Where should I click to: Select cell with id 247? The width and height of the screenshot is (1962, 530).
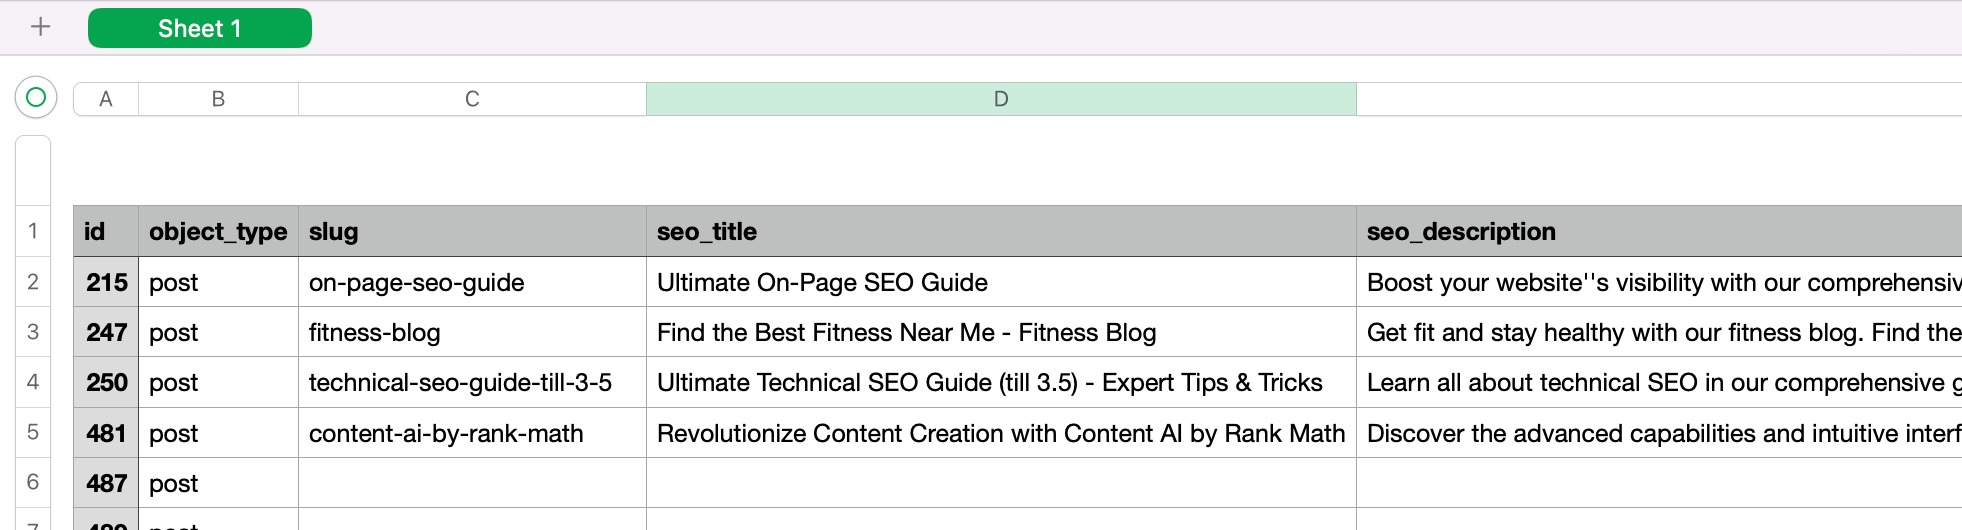[107, 333]
